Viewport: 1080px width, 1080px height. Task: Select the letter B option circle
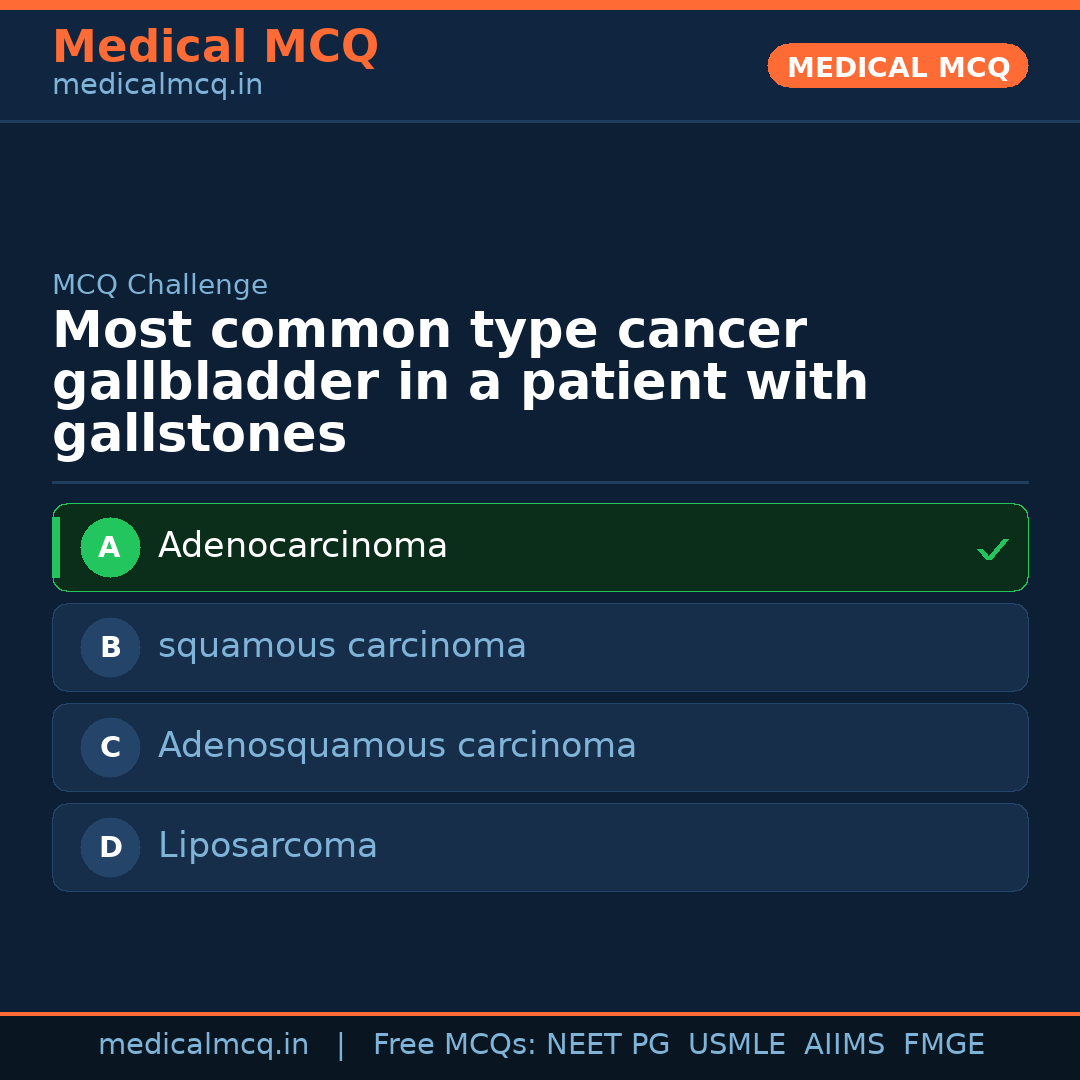[110, 647]
